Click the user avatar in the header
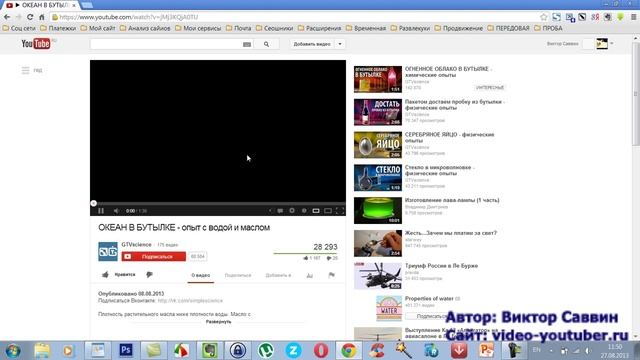 point(602,43)
